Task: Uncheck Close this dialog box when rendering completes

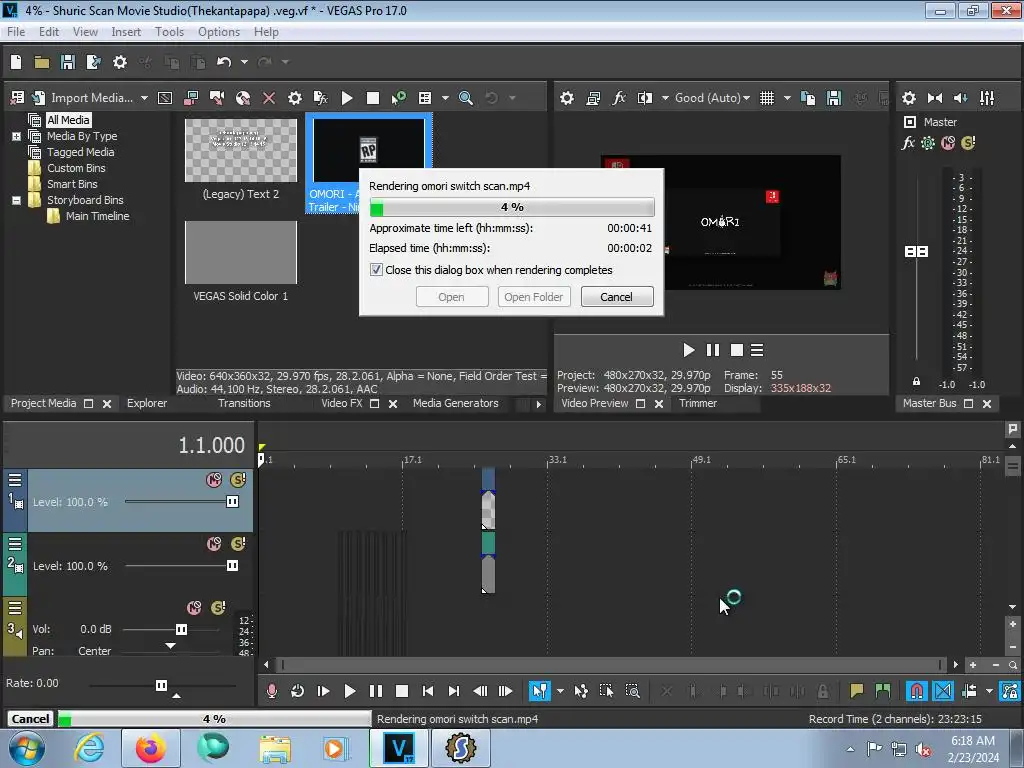Action: [x=376, y=270]
